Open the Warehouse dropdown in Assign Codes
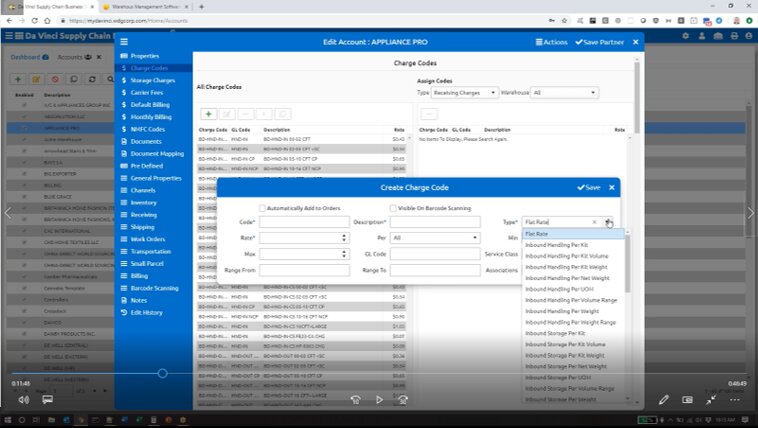 [565, 93]
